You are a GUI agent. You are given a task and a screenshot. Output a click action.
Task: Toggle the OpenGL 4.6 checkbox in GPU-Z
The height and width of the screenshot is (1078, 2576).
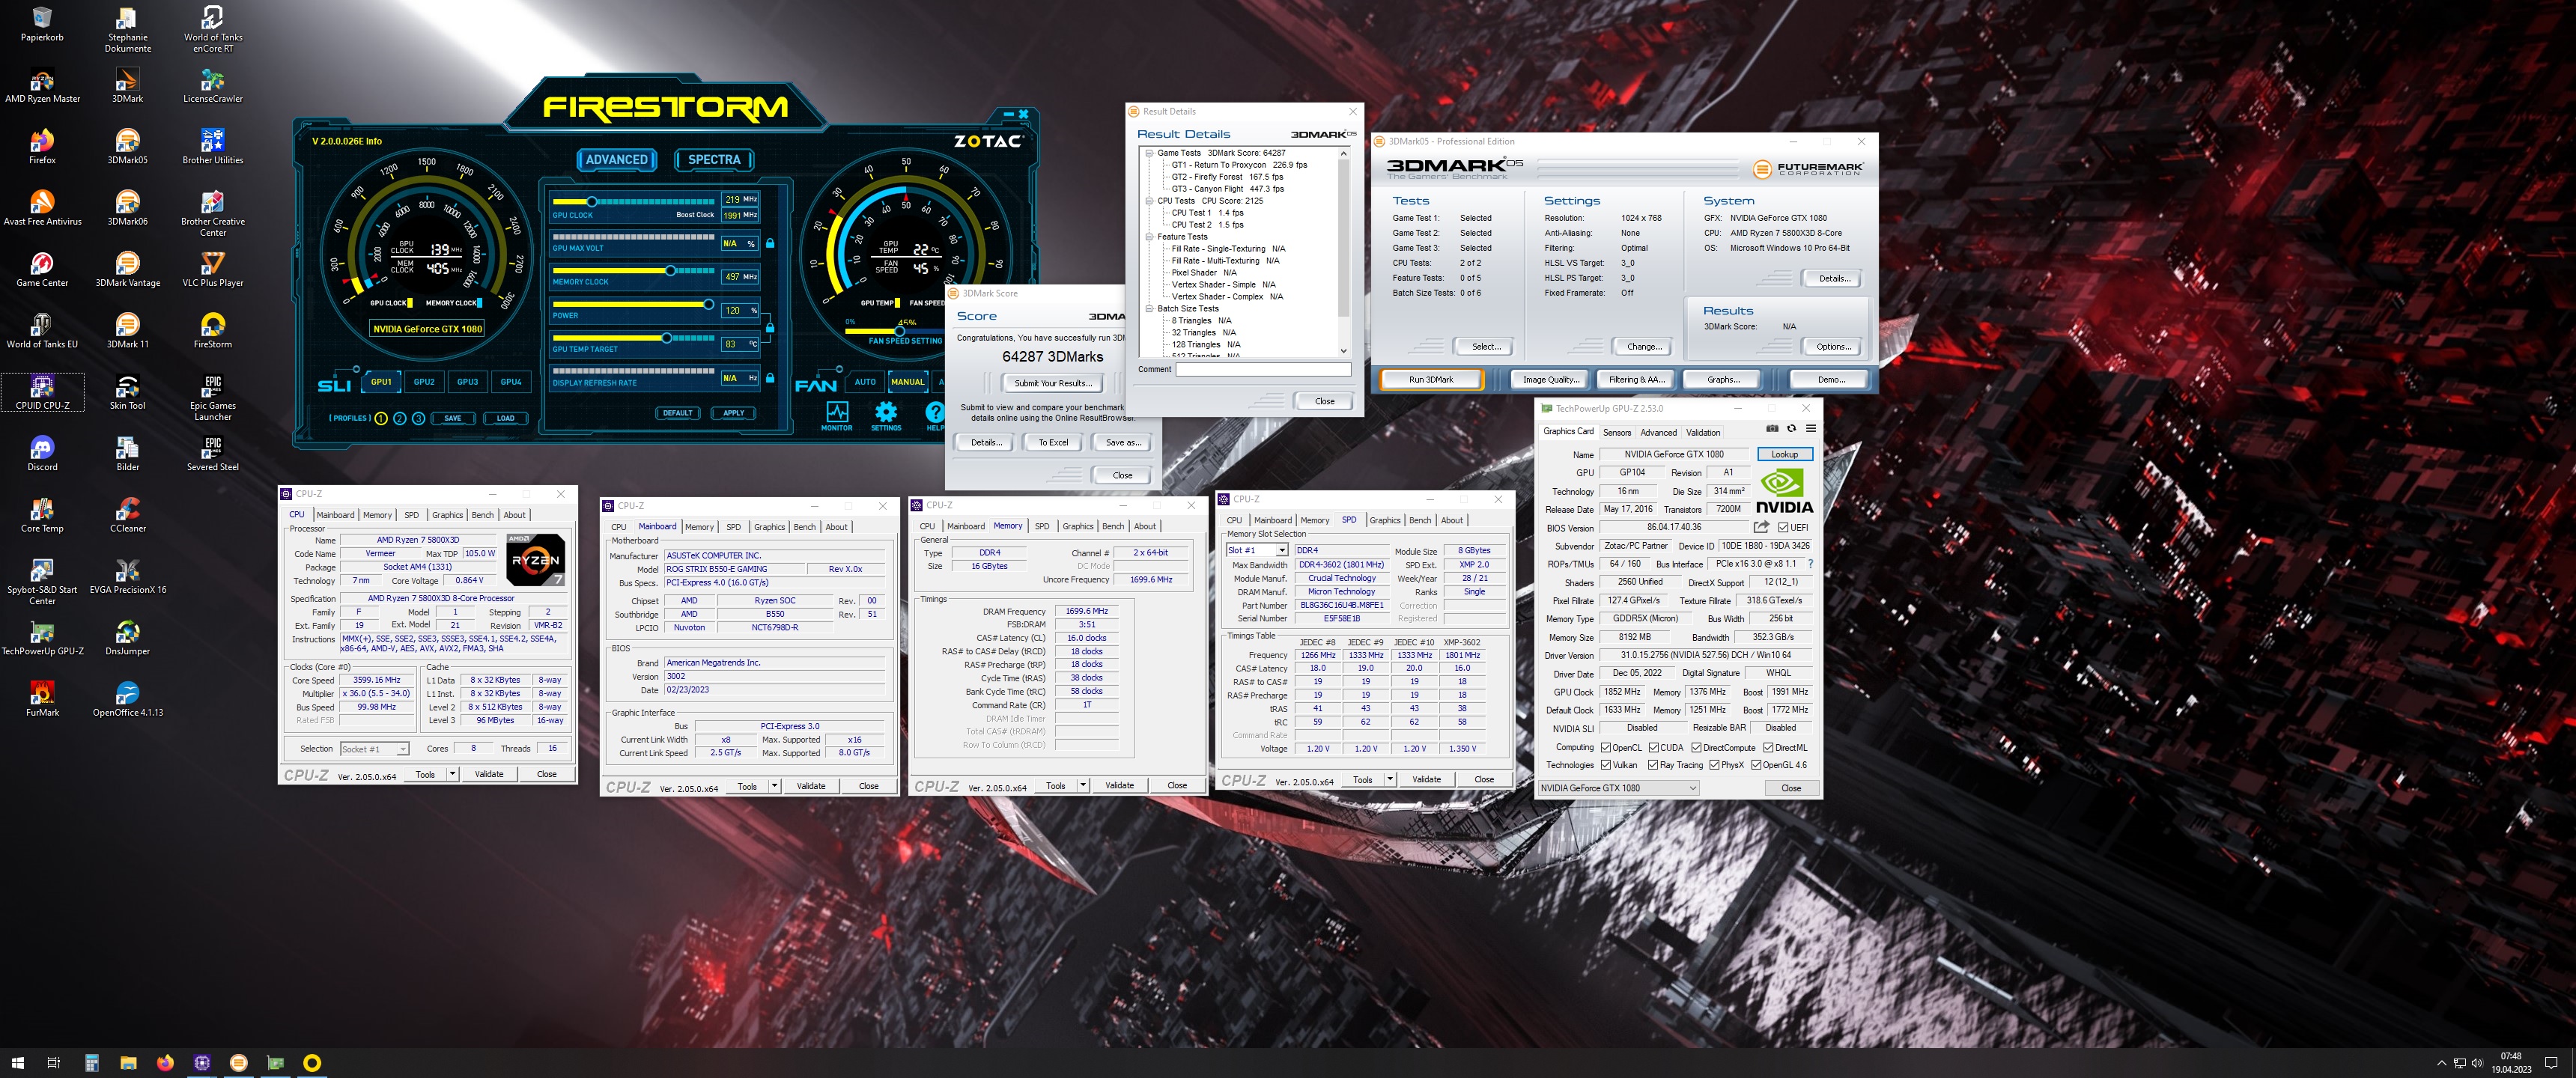(x=1756, y=765)
